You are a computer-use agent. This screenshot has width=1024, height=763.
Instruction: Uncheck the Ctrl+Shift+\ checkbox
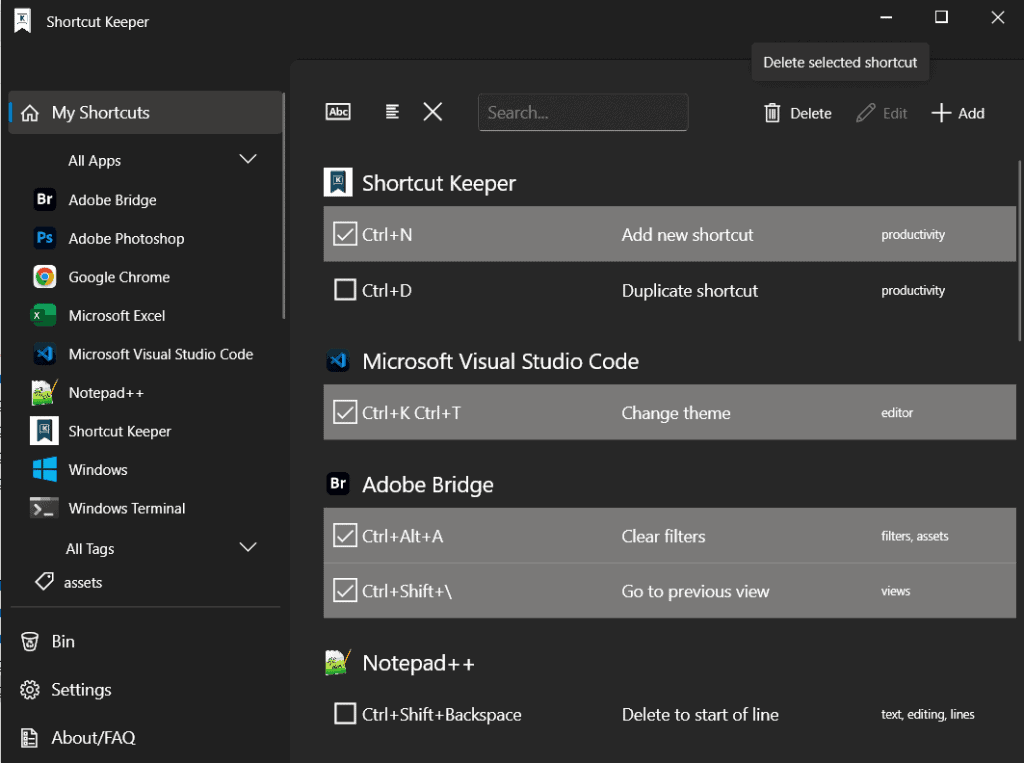[x=345, y=591]
